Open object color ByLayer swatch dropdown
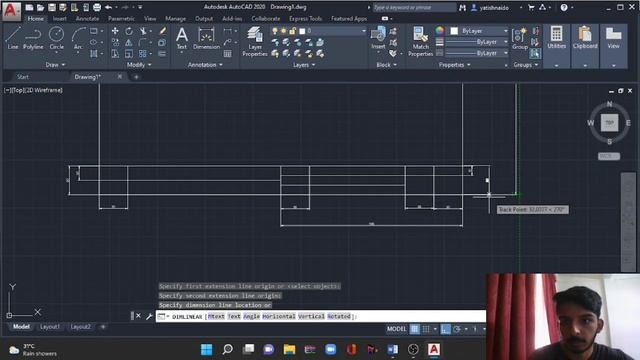Viewport: 640px width, 360px height. (479, 31)
